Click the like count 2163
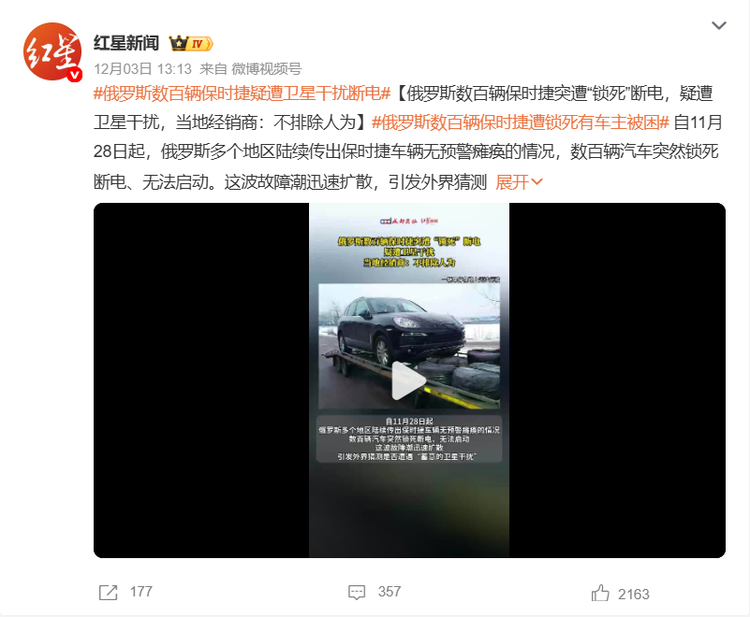 [x=633, y=594]
